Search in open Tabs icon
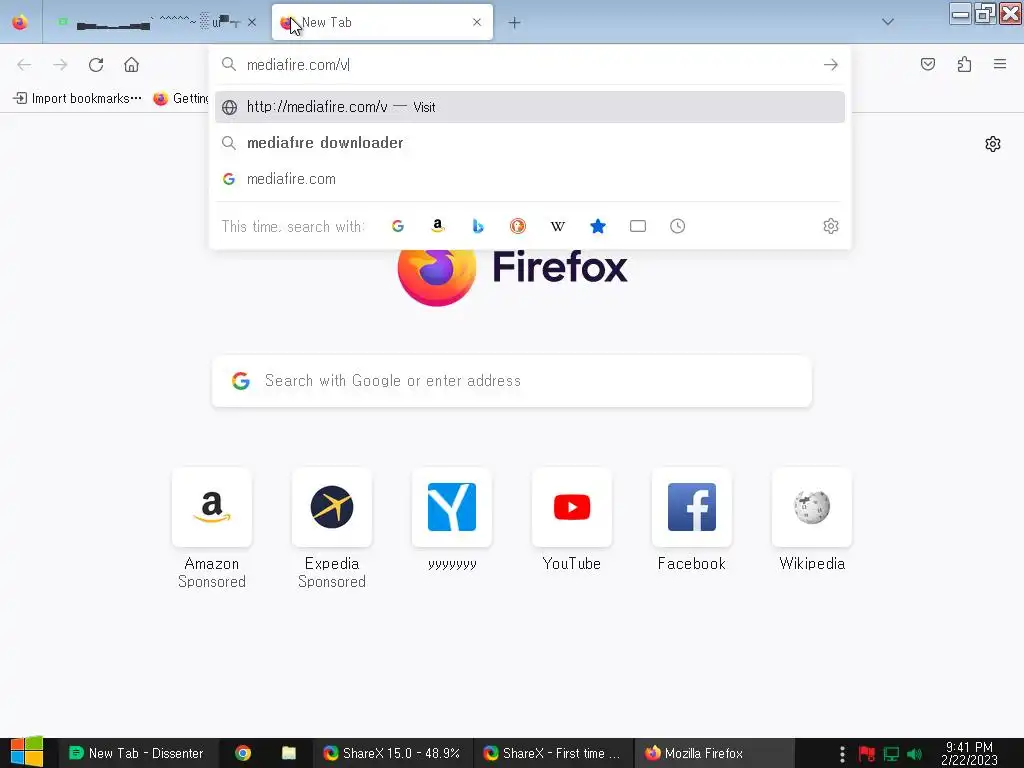The height and width of the screenshot is (768, 1024). pos(638,226)
